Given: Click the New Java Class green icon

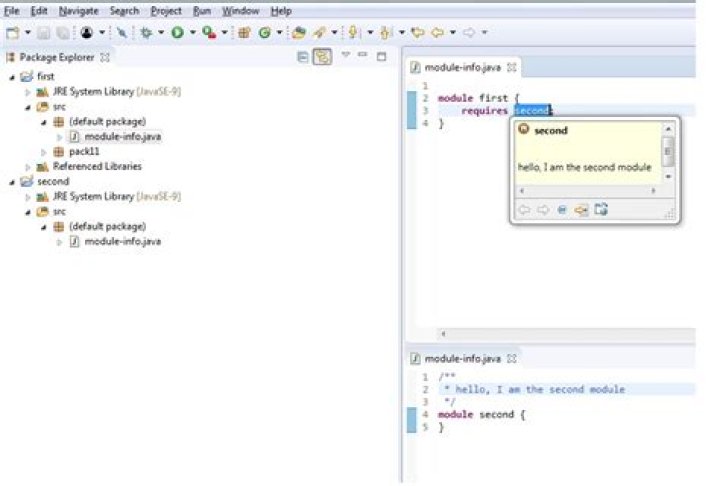Looking at the screenshot, I should (264, 33).
